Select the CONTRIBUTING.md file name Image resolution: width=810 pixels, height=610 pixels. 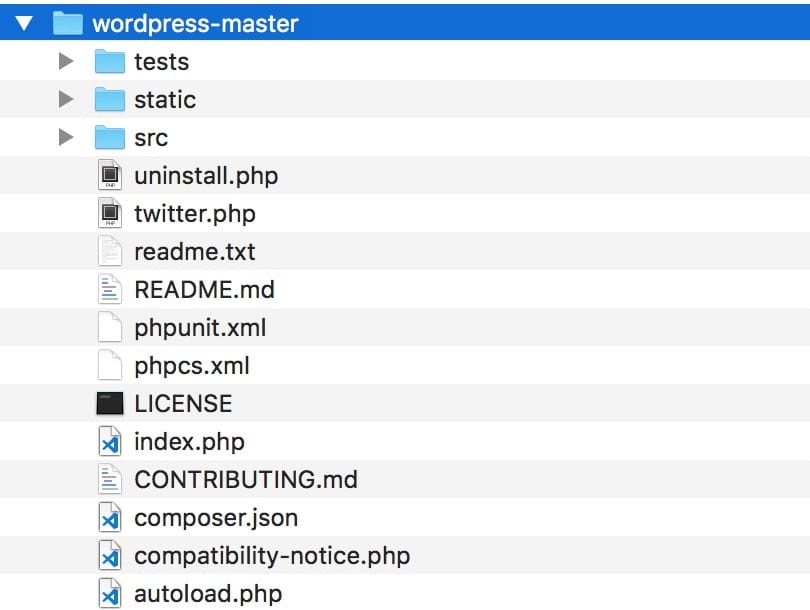tap(245, 480)
